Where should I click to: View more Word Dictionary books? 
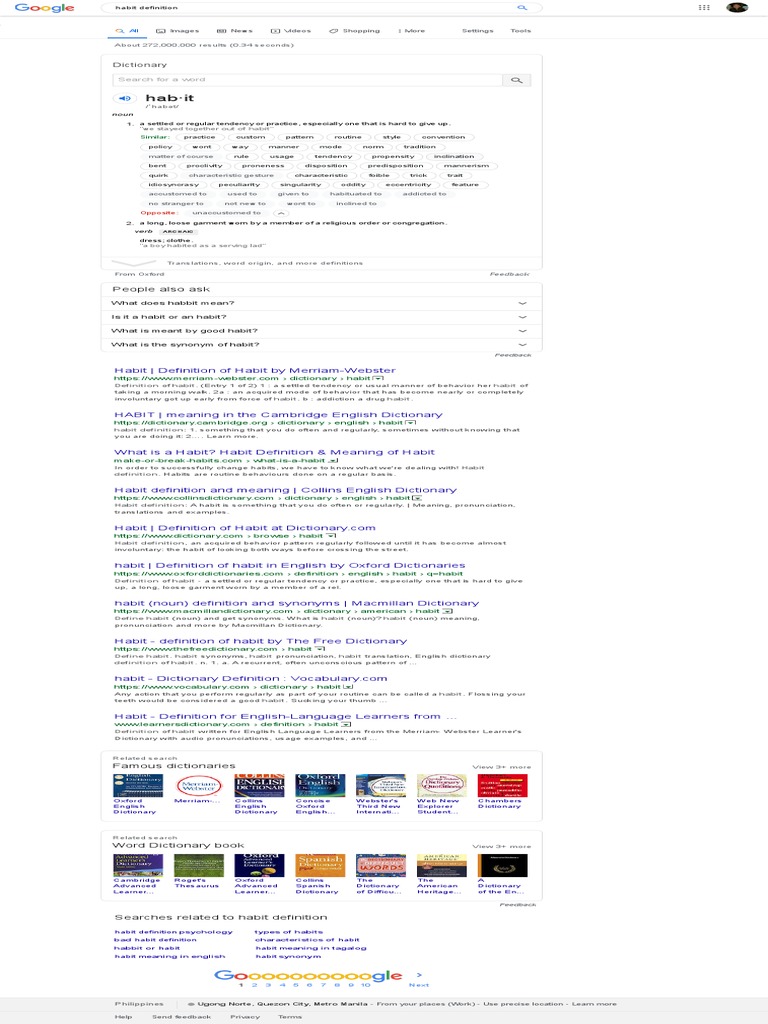[502, 846]
